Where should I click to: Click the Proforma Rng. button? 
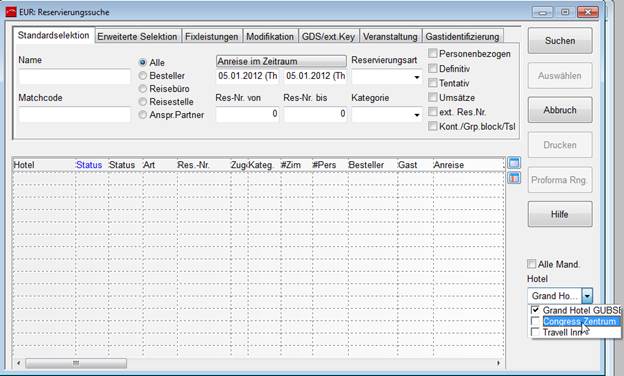pos(560,180)
